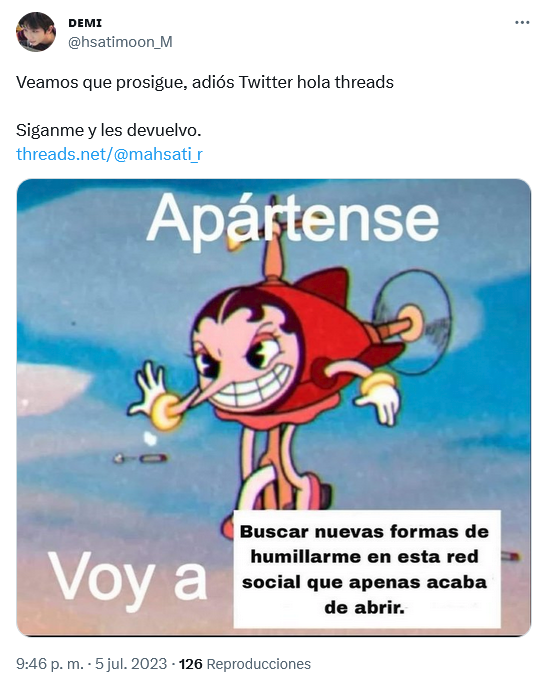View the 126 Reproducciones count
The image size is (548, 684).
[245, 663]
